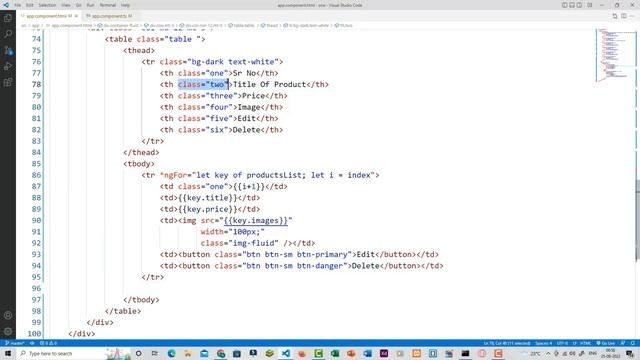Click the LF end-of-line status item

coord(574,343)
